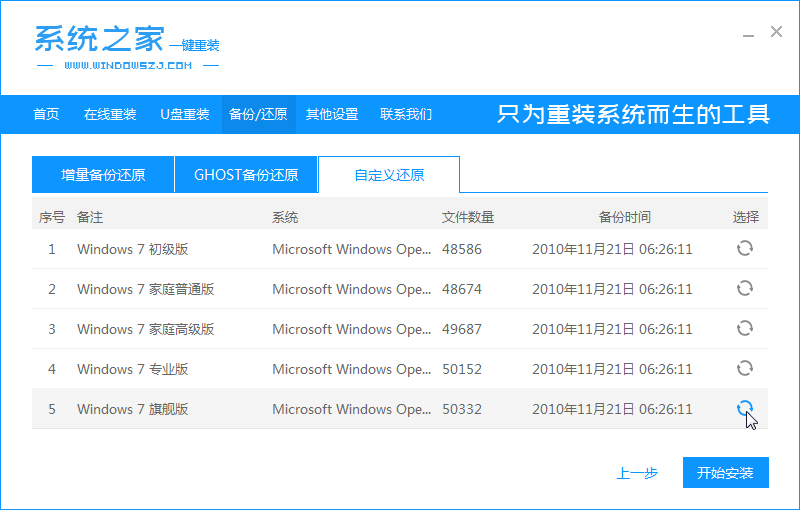
Task: Click restore icon for Windows 7 初级版
Action: [744, 249]
